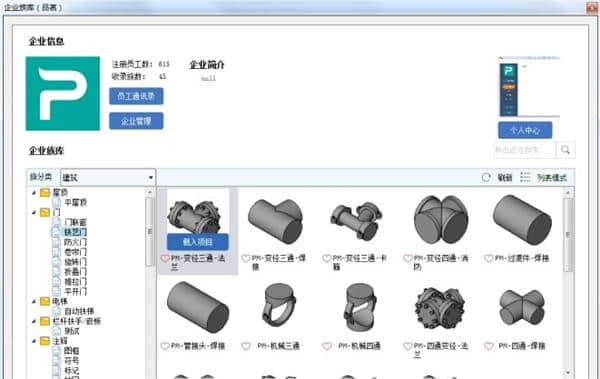Open the category dropdown showing 建筑
600x379 pixels.
coord(108,178)
